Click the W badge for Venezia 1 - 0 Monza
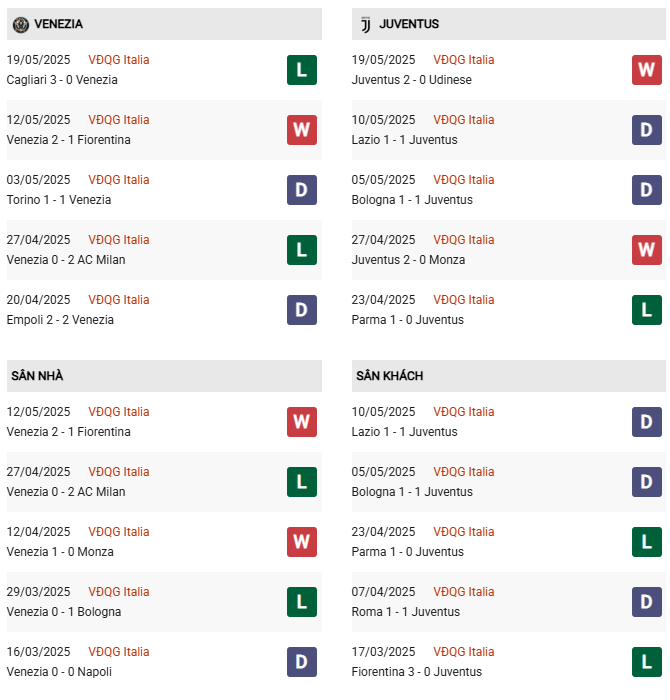 (x=302, y=542)
